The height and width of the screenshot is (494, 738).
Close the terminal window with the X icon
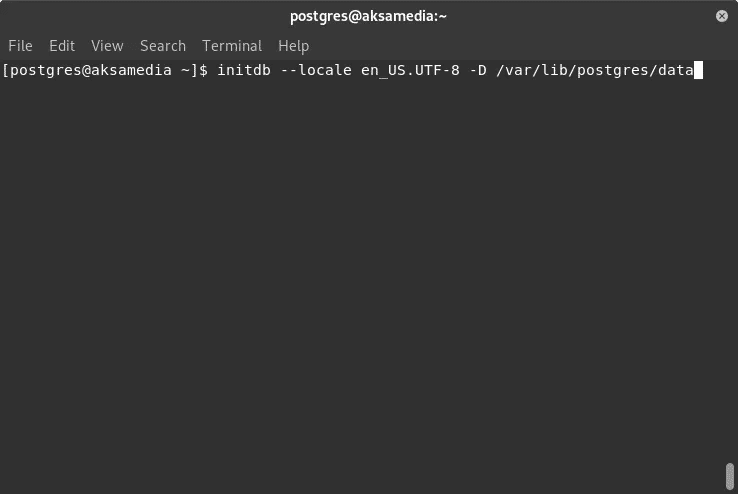pos(722,16)
